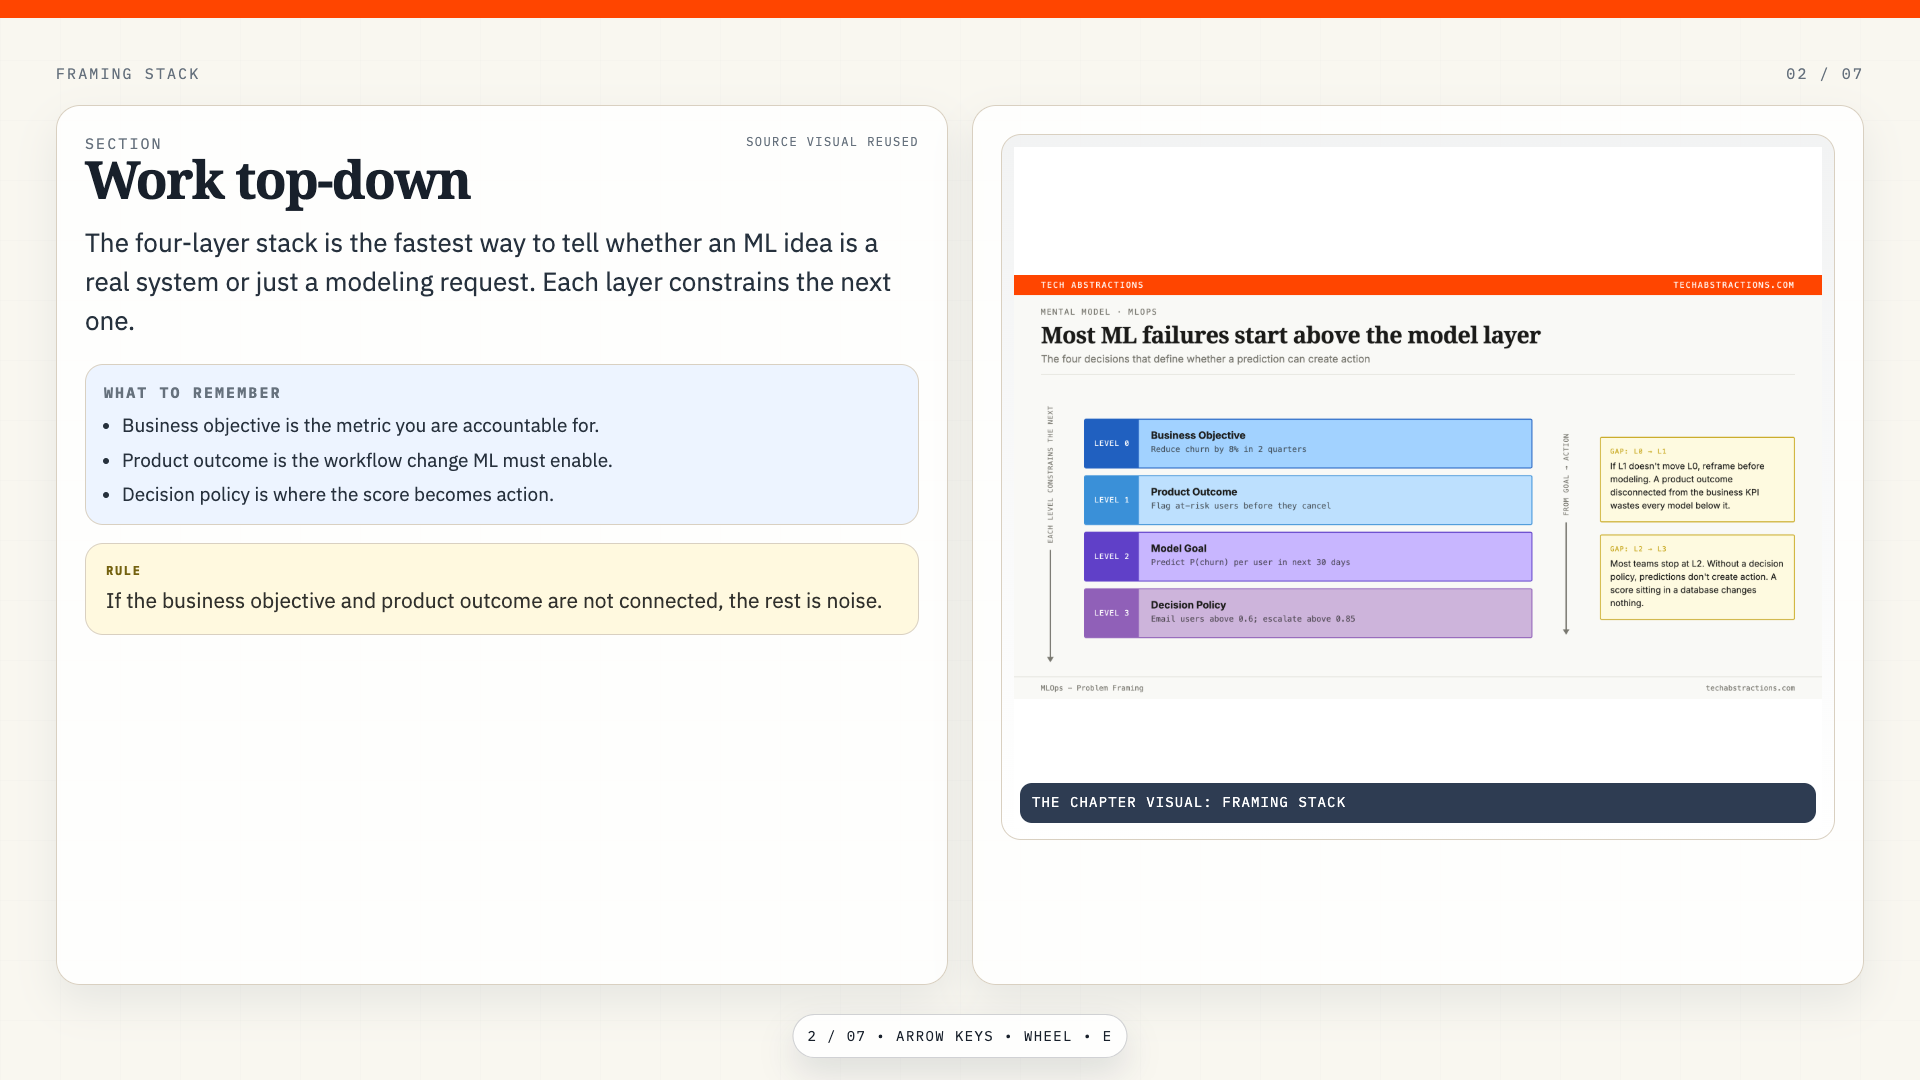1920x1080 pixels.
Task: Click the 'Work top-down' section heading
Action: click(278, 181)
